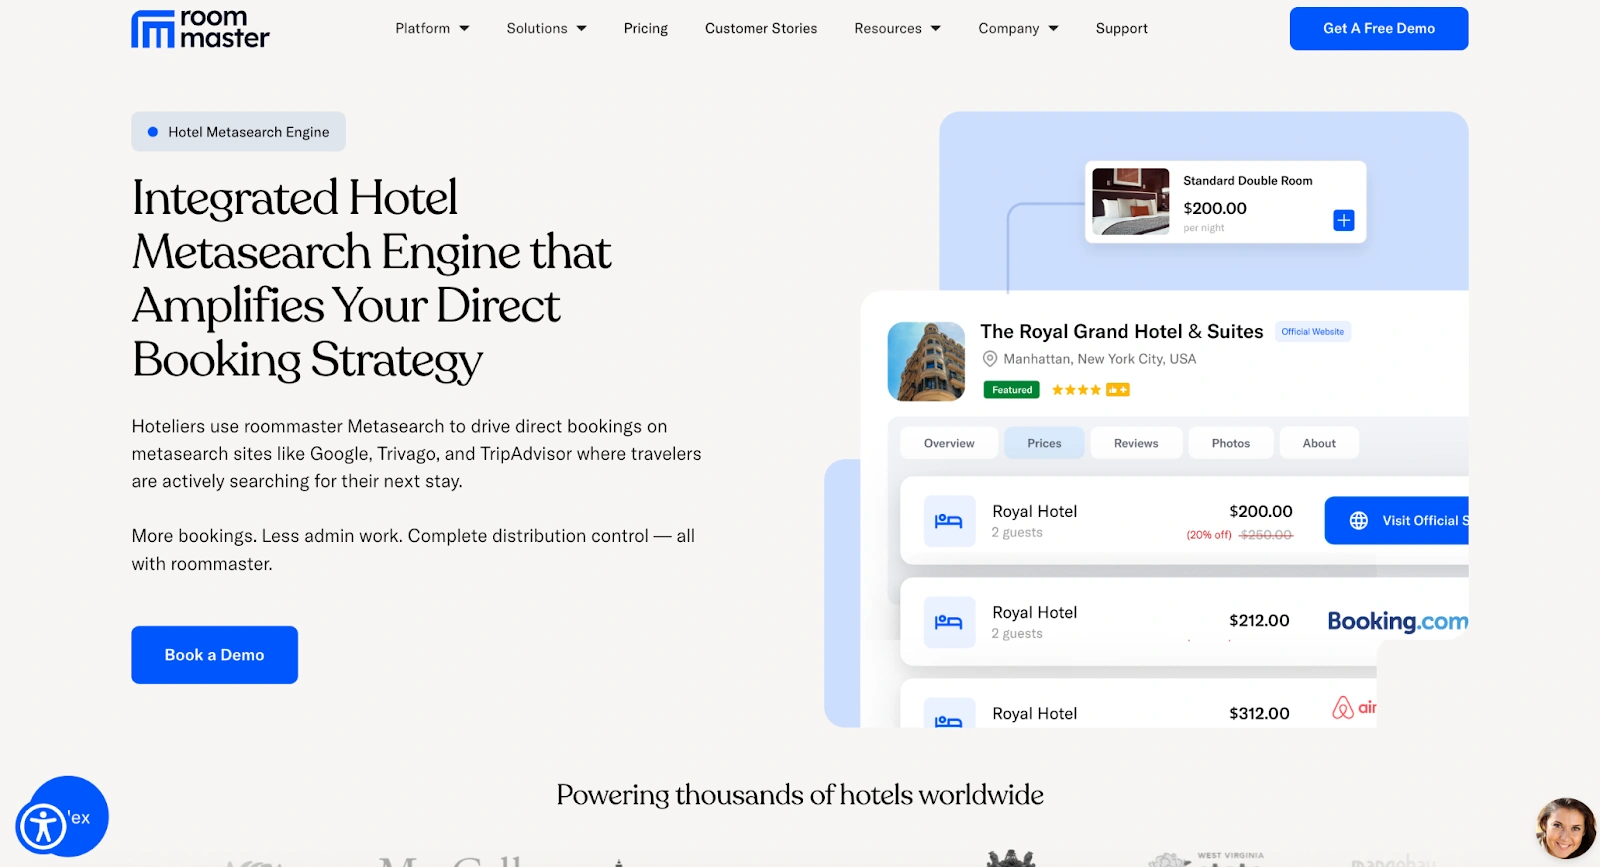
Task: Click the Book a Demo button
Action: click(214, 655)
